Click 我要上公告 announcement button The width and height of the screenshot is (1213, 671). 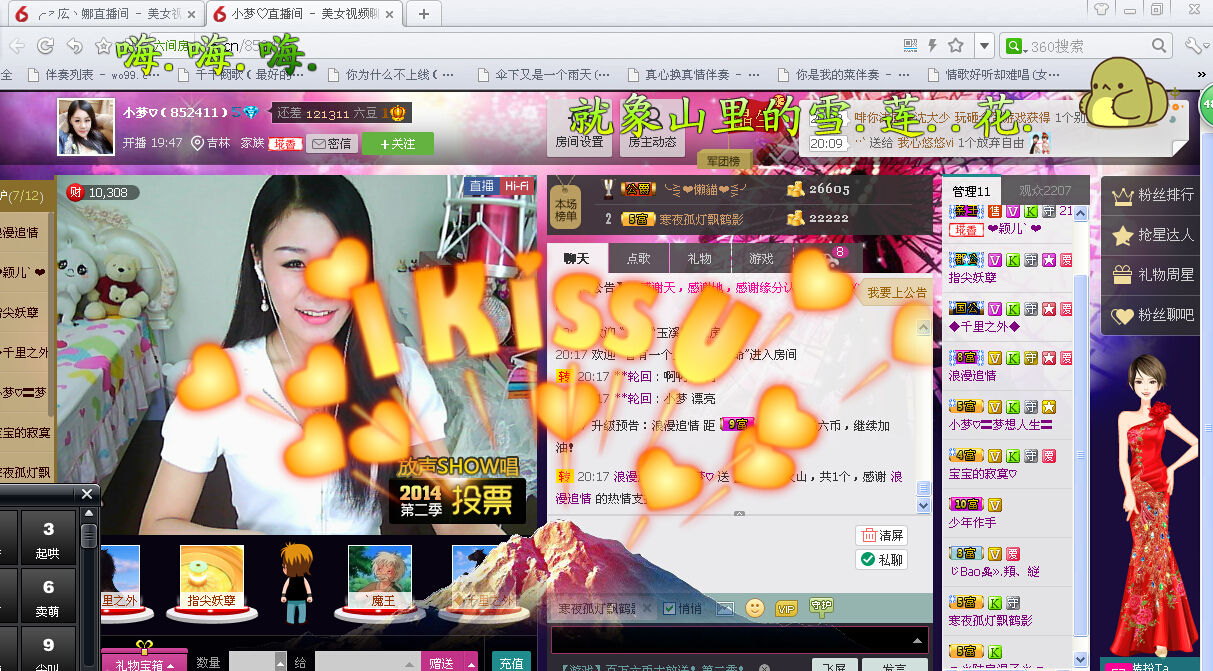pyautogui.click(x=896, y=292)
